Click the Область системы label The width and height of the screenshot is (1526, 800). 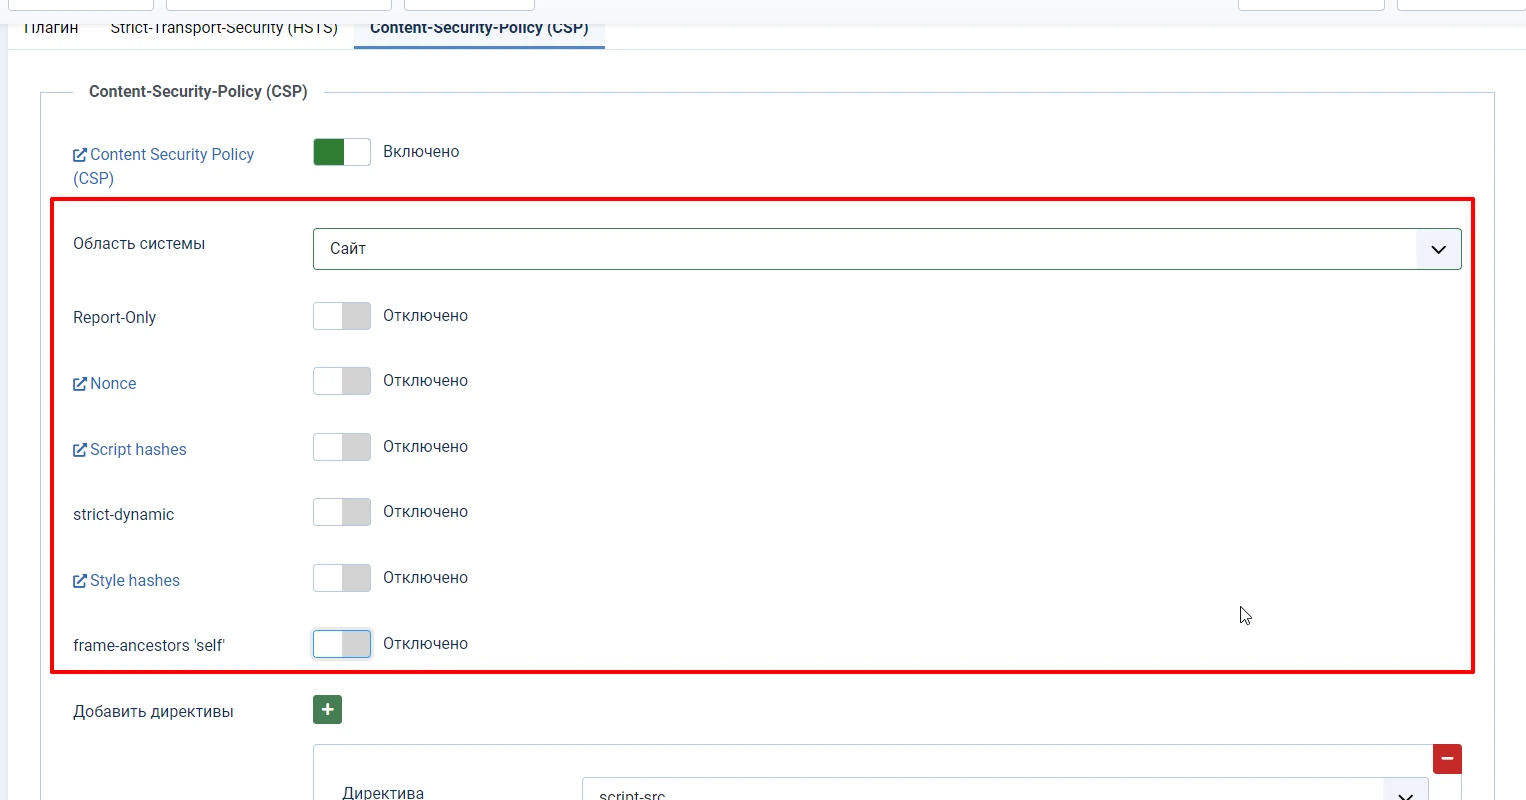[x=139, y=244]
